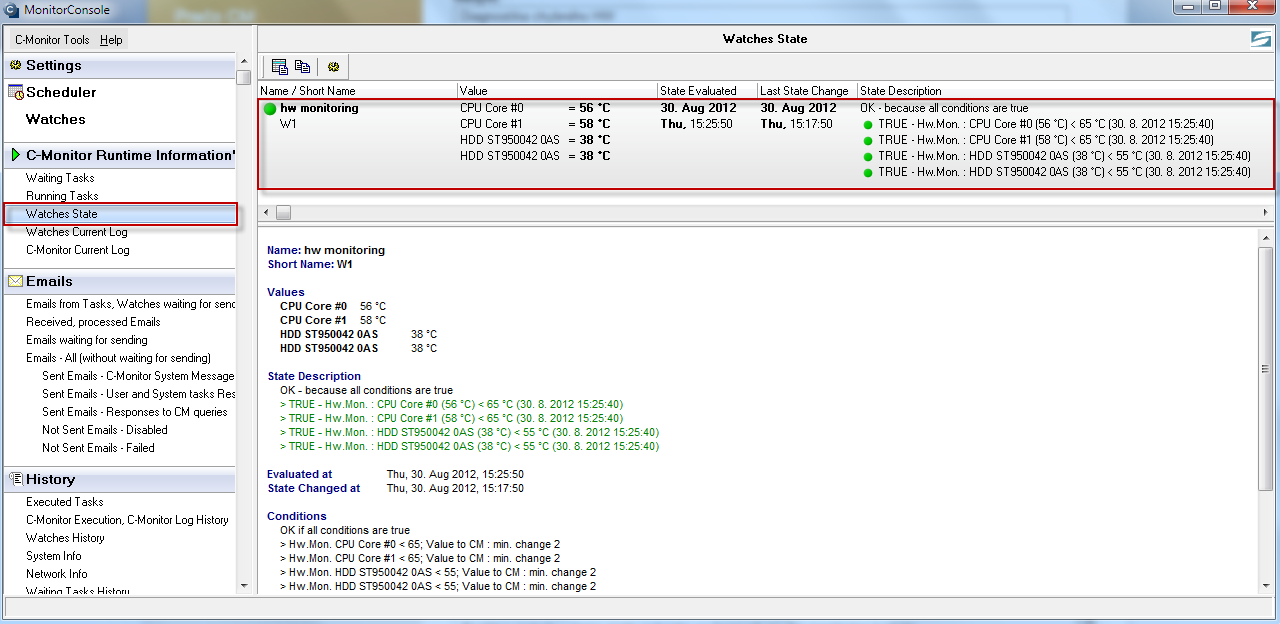1280x624 pixels.
Task: Click the sidebar vertical scrollbar thumb
Action: coord(244,77)
